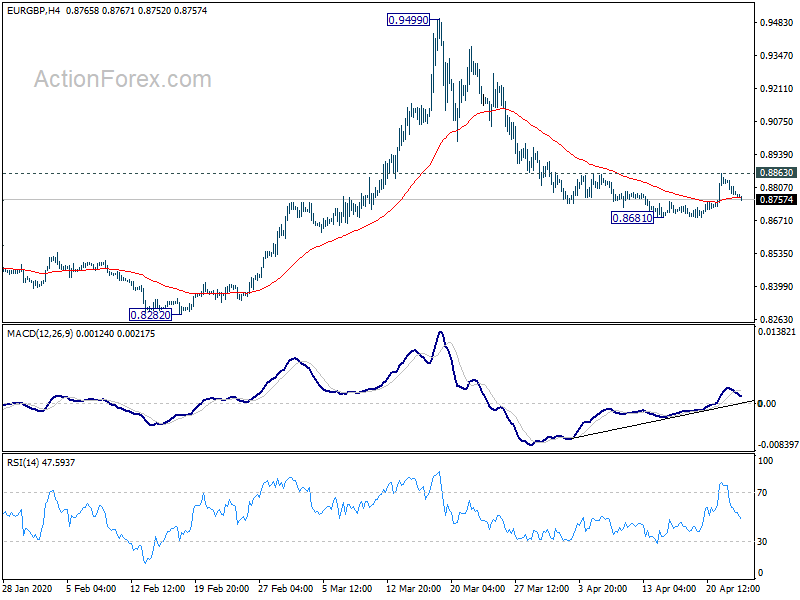Click the 0.85350 price axis label
Screen dimensions: 800x600
tap(777, 254)
